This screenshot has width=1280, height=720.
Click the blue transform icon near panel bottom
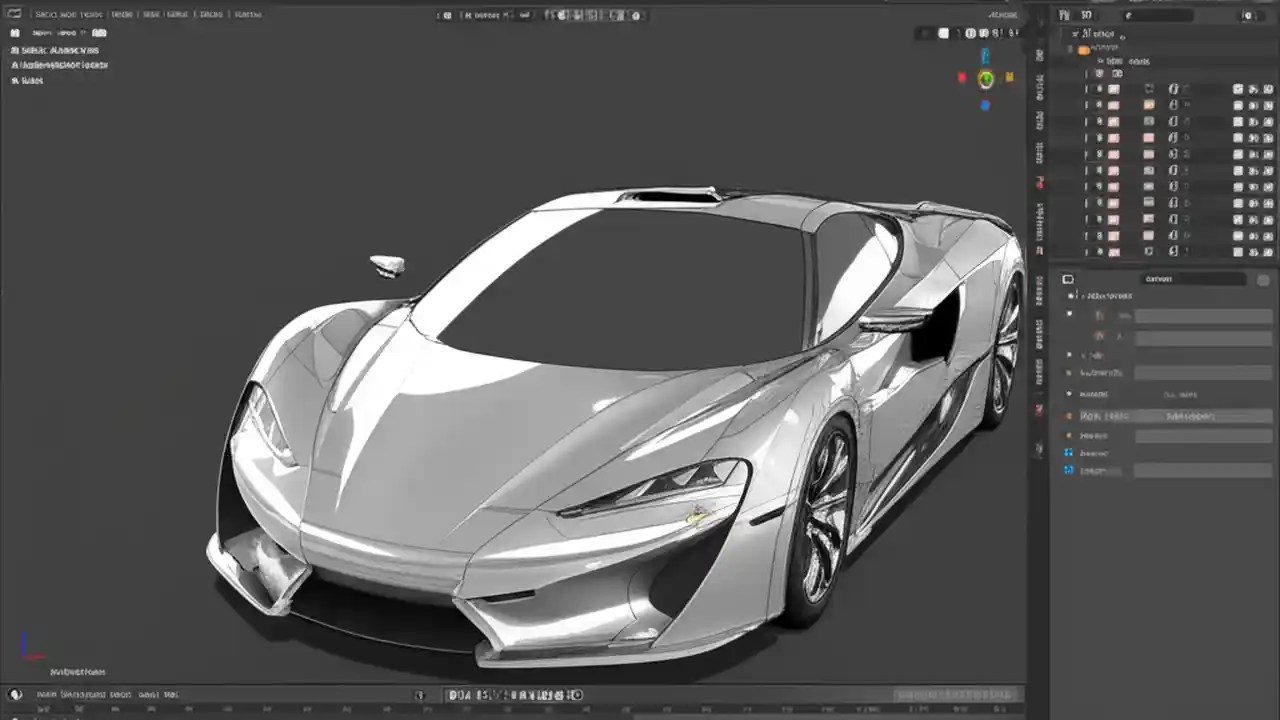(1068, 470)
